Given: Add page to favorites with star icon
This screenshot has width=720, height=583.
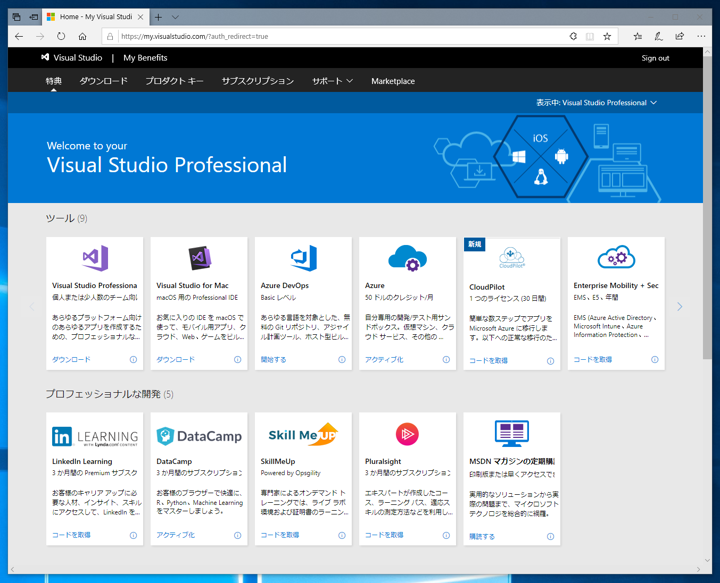Looking at the screenshot, I should tap(607, 36).
